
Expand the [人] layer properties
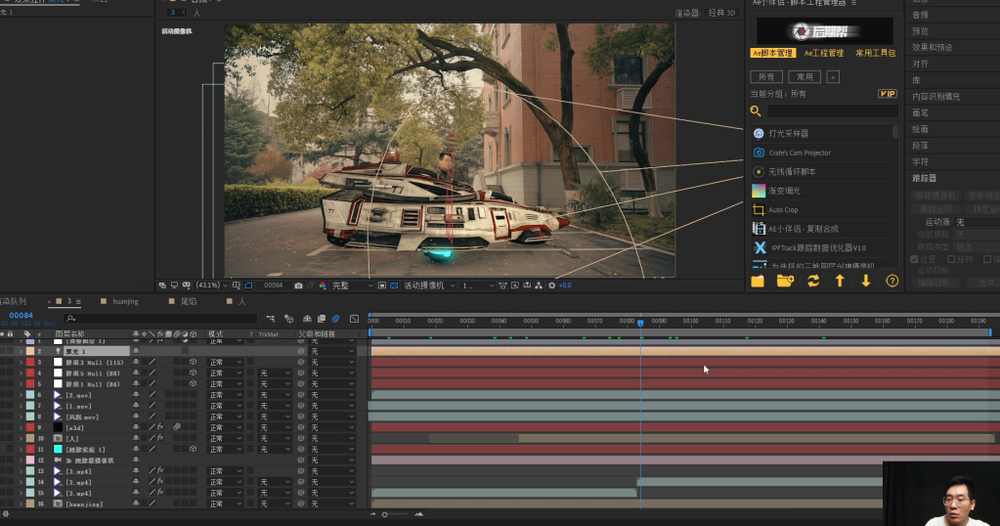[x=20, y=438]
